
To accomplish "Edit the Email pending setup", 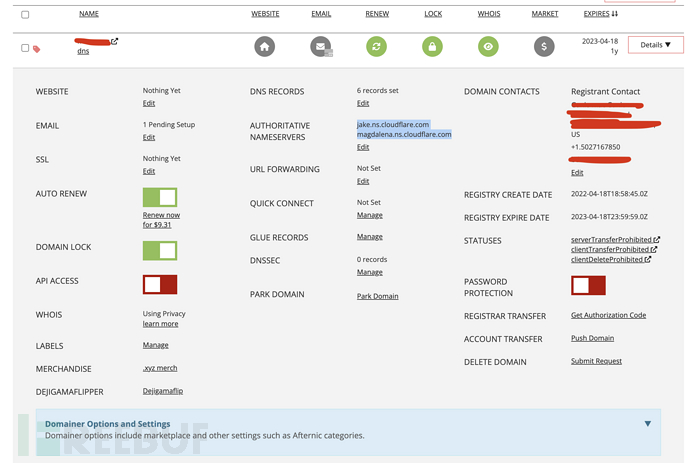I will [x=149, y=137].
